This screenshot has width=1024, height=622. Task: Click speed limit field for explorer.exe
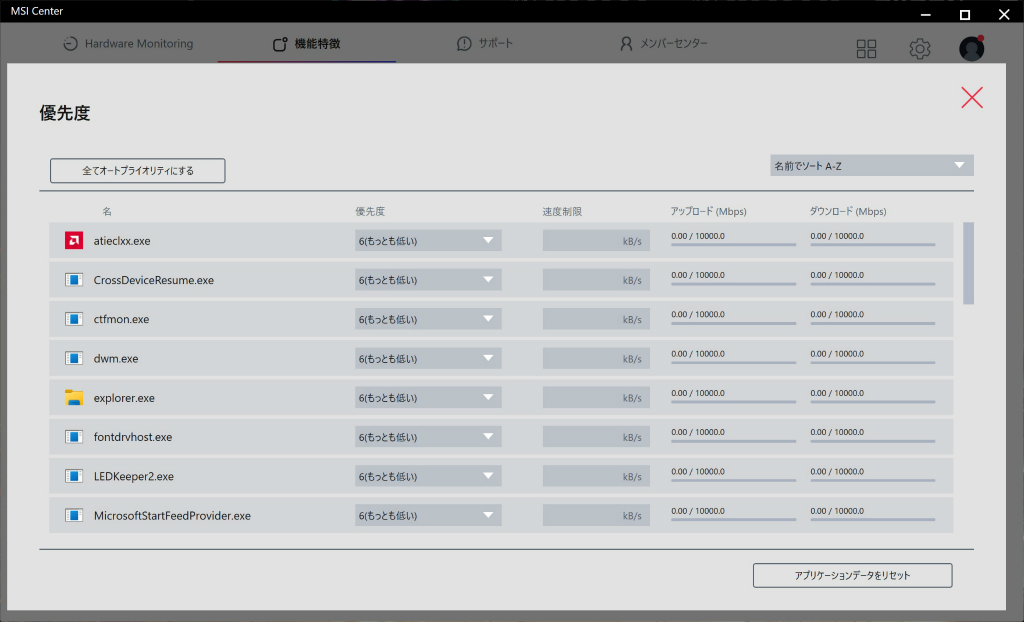(x=596, y=397)
